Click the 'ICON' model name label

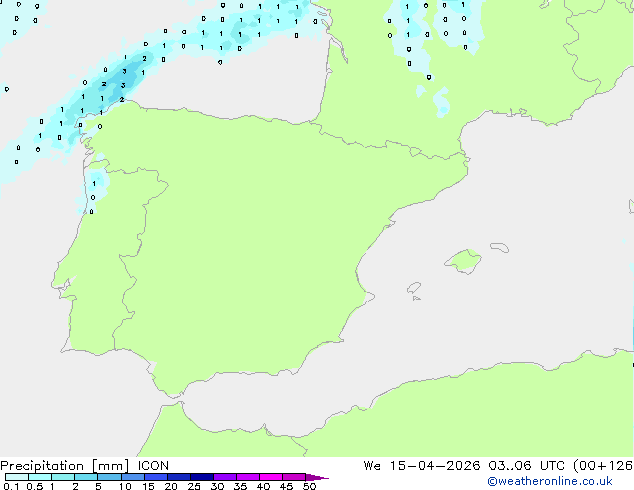coord(153,466)
